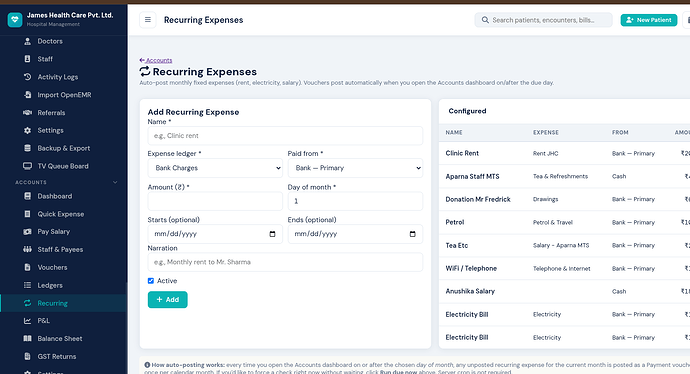Open the Expense ledger dropdown
The image size is (690, 374).
pos(215,168)
